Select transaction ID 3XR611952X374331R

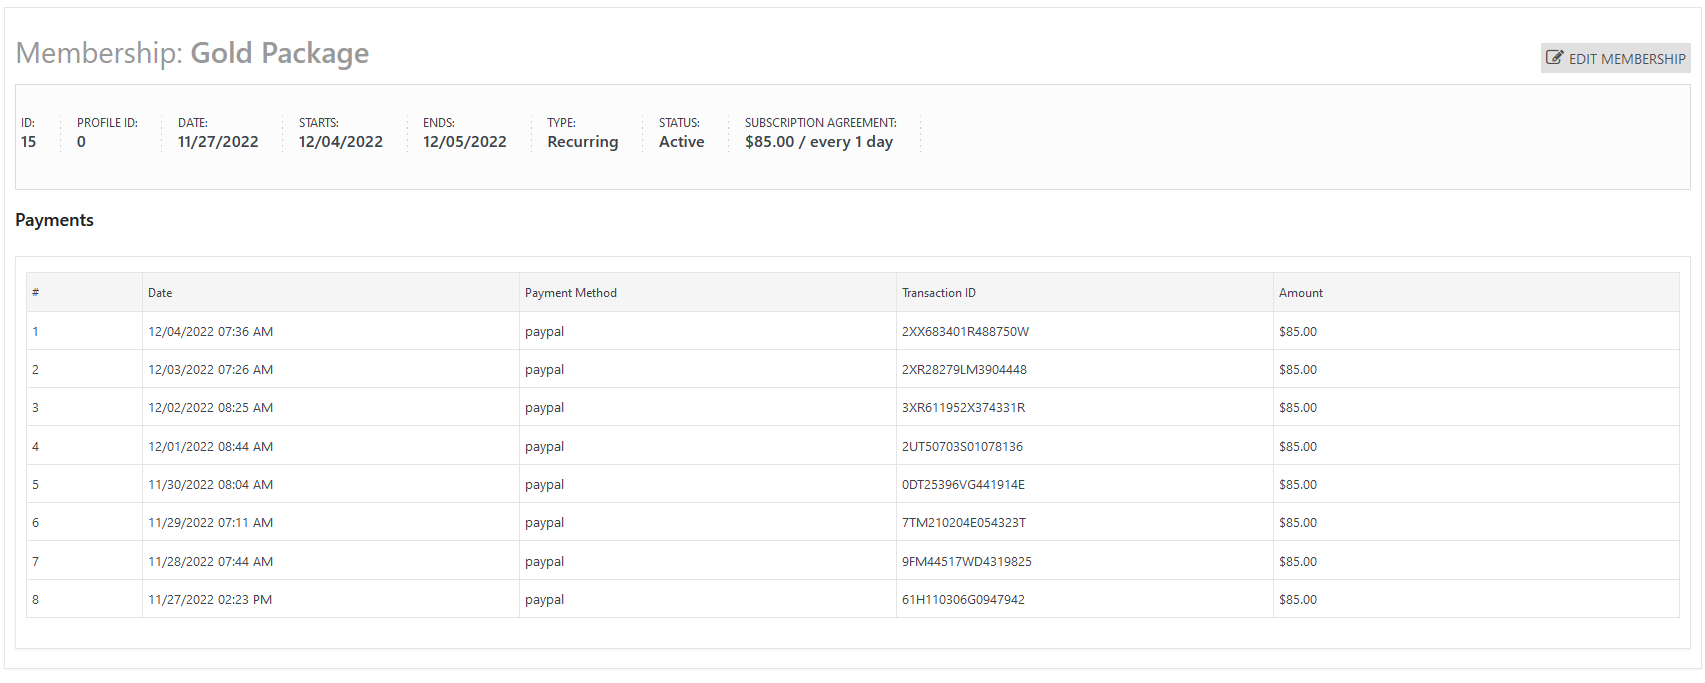tap(963, 408)
